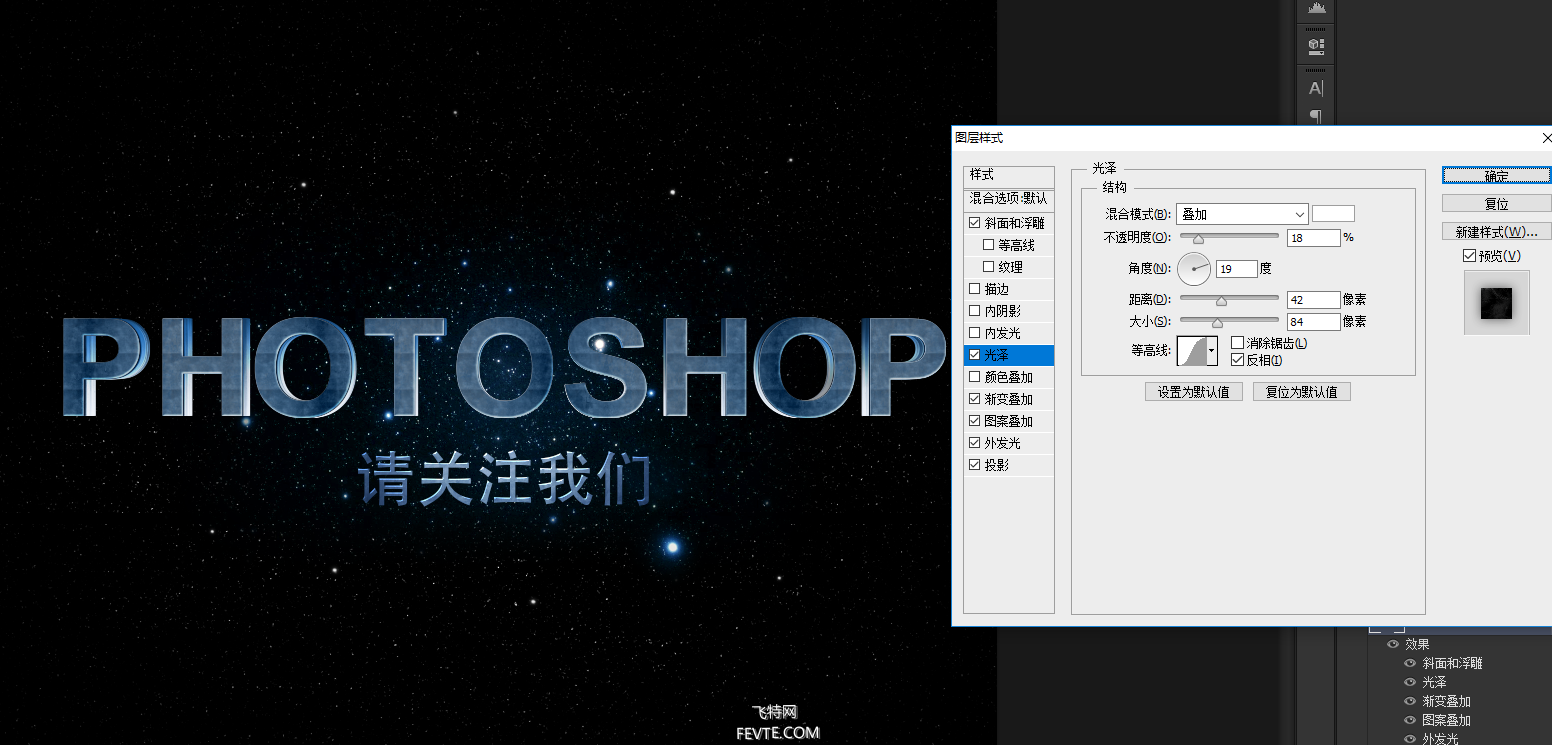Open the 等高线 contour picker arrow
1552x745 pixels.
coord(1212,350)
